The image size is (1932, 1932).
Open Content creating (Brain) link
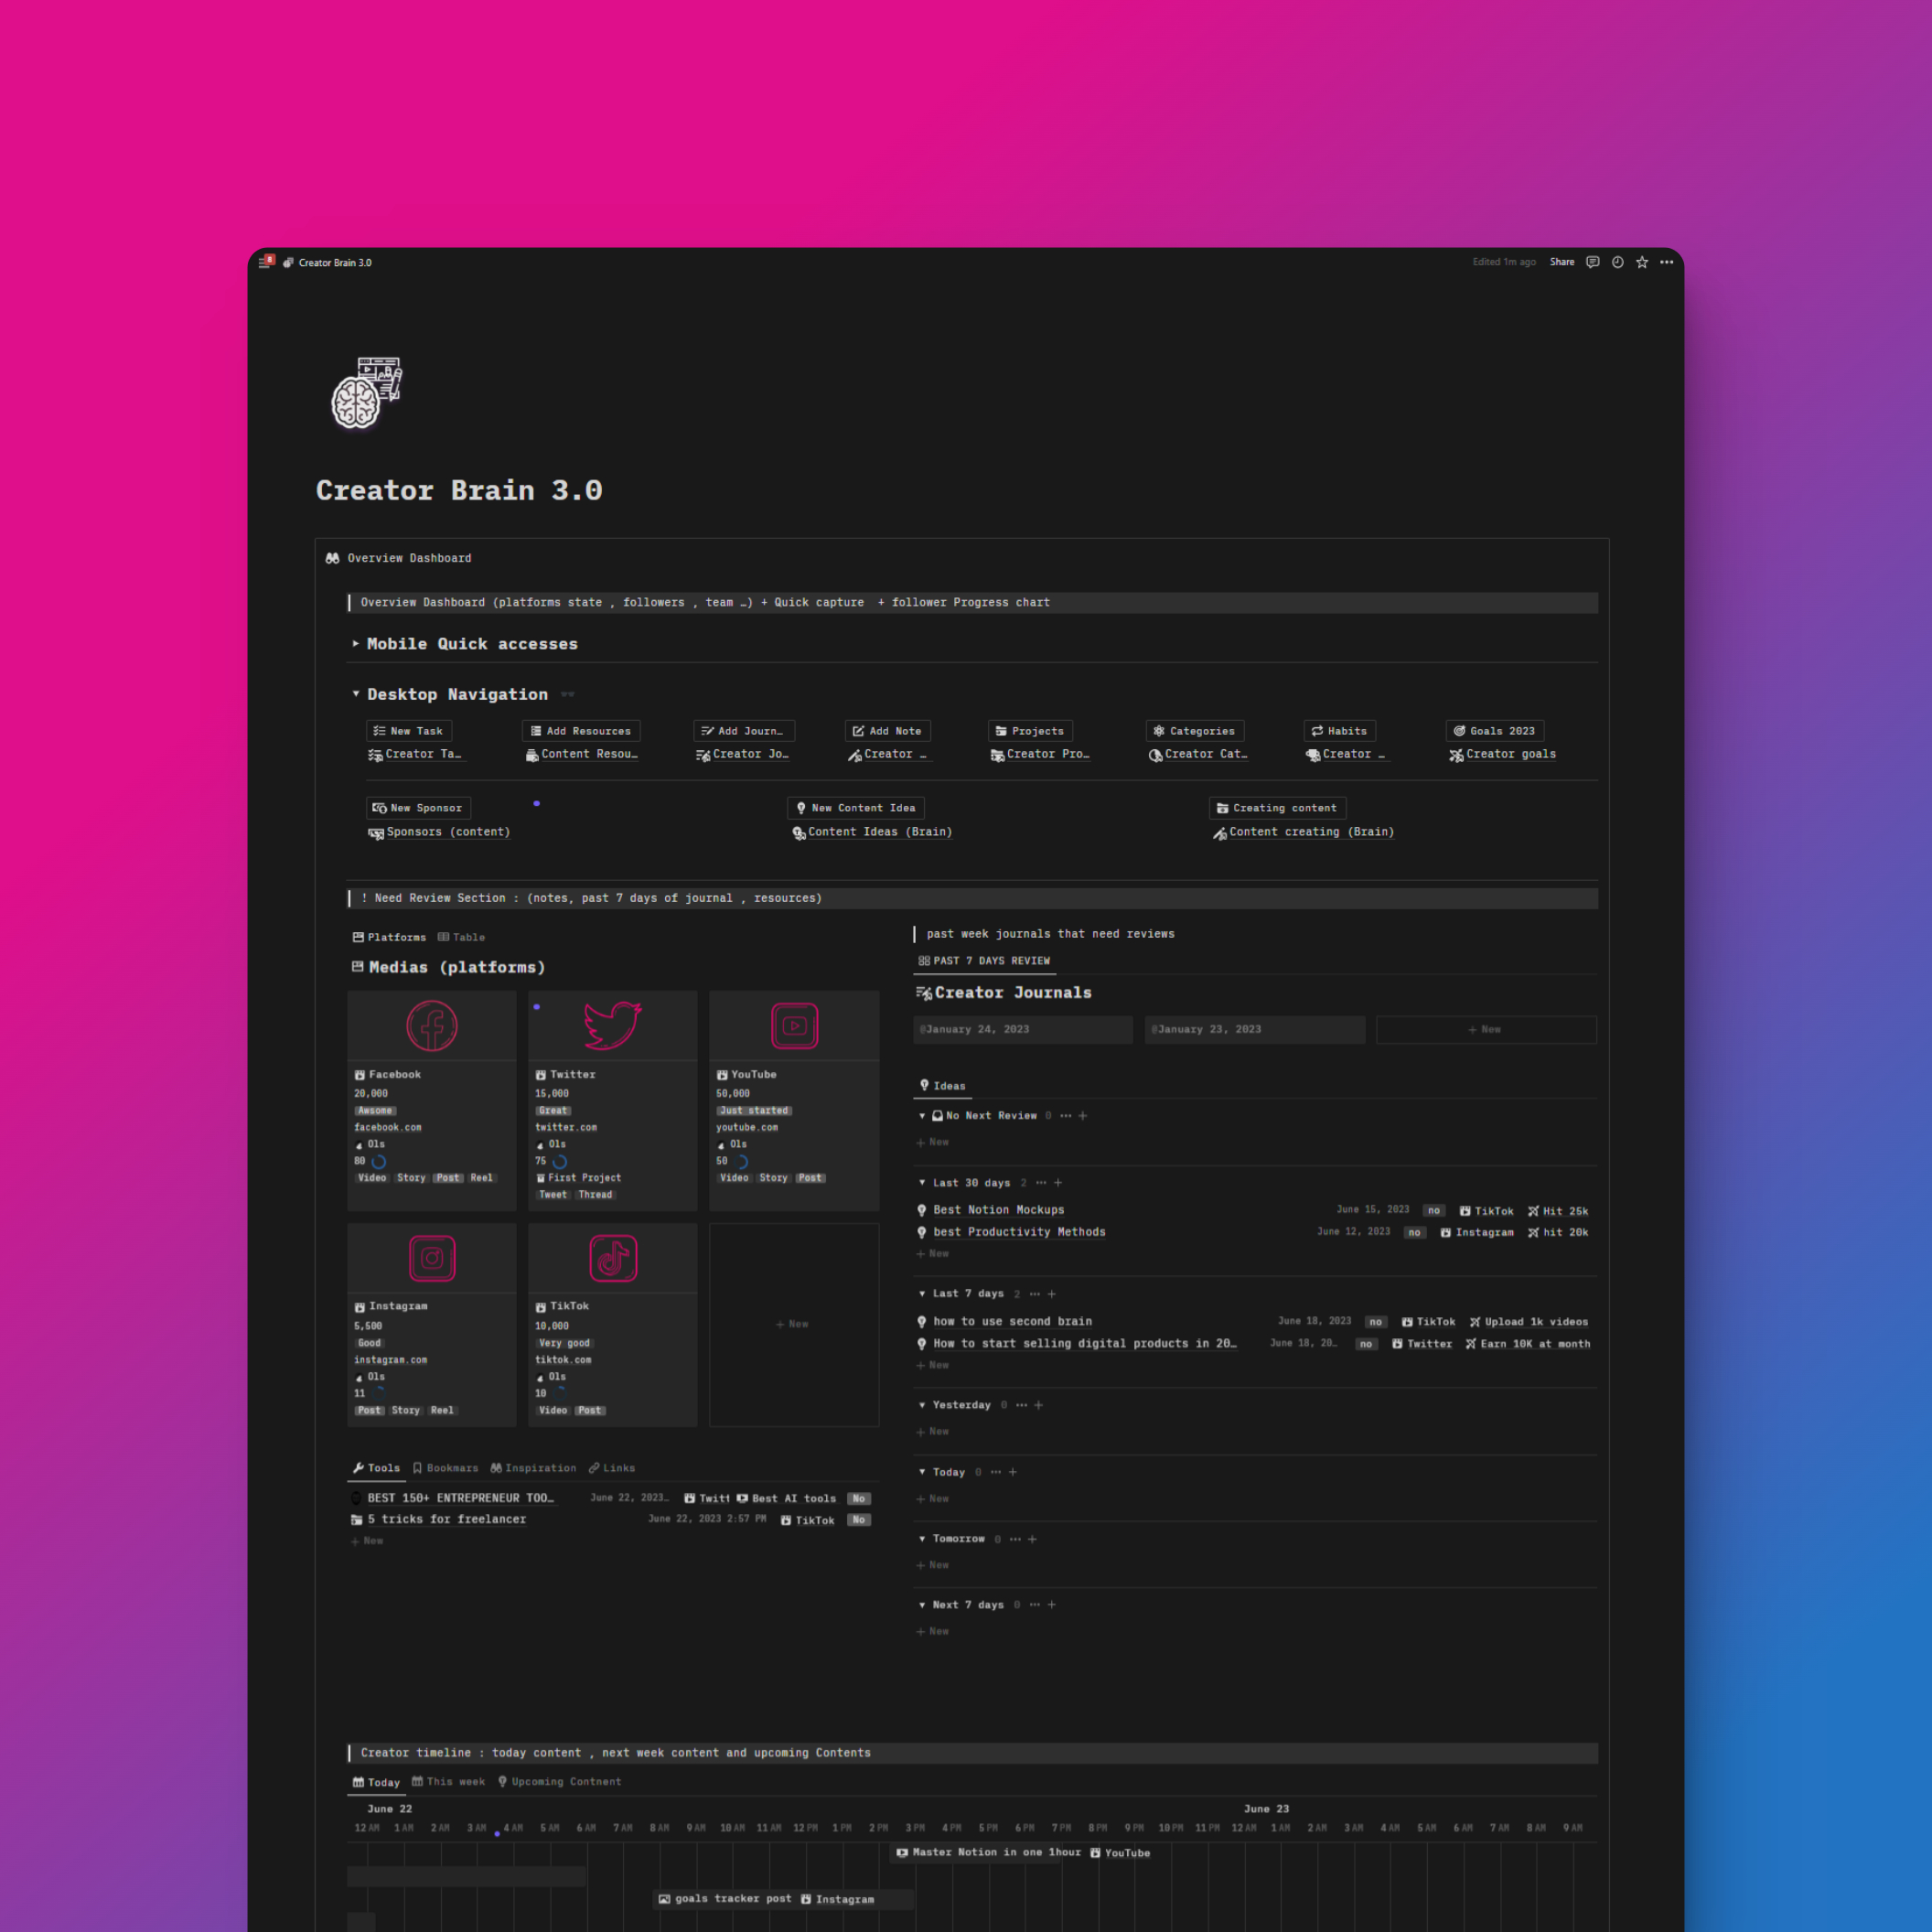pos(1303,832)
